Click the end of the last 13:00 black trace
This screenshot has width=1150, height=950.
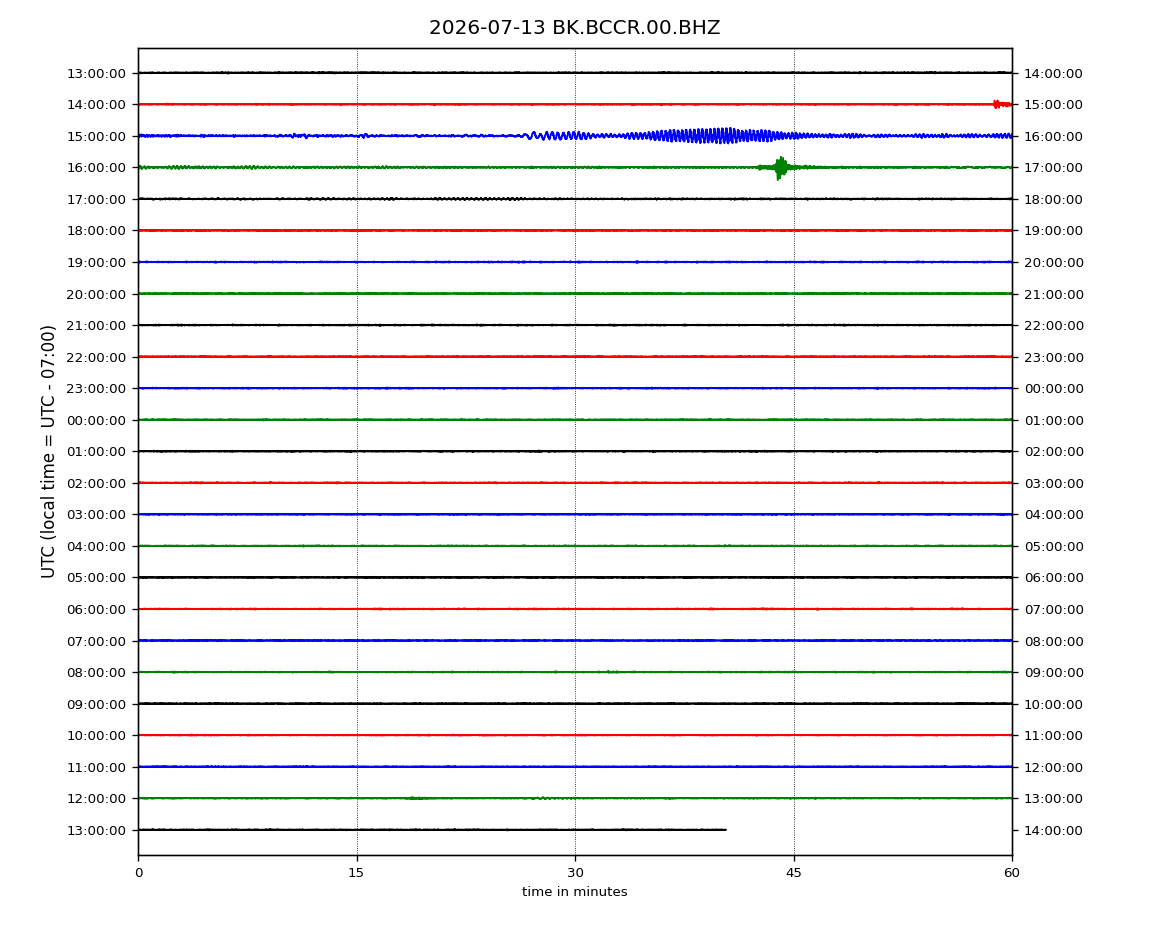[725, 830]
